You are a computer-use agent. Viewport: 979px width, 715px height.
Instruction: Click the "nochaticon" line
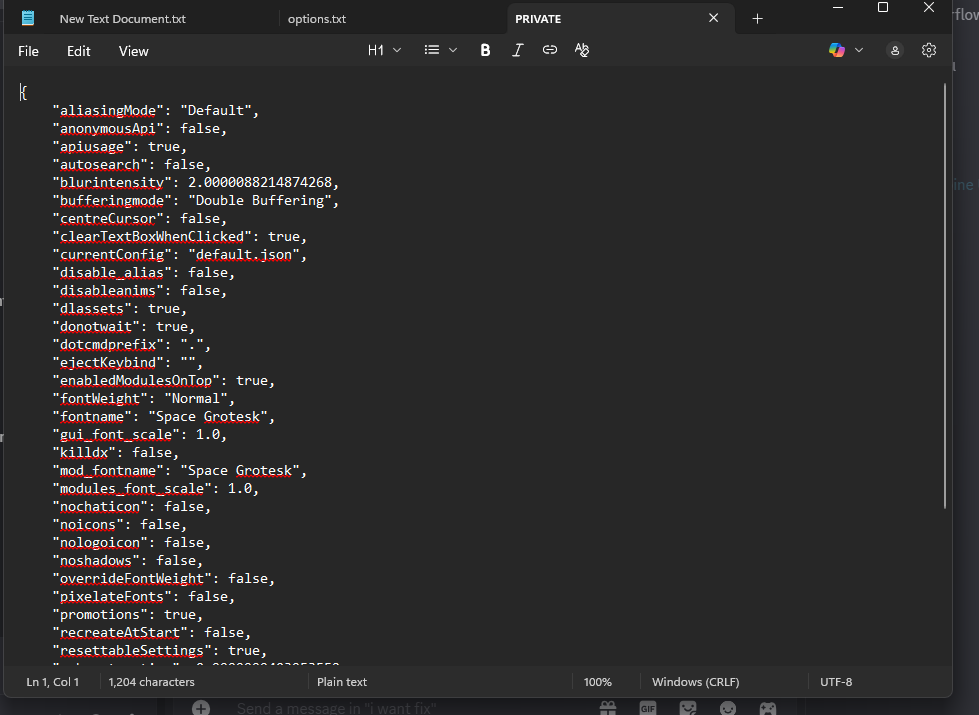click(x=132, y=507)
